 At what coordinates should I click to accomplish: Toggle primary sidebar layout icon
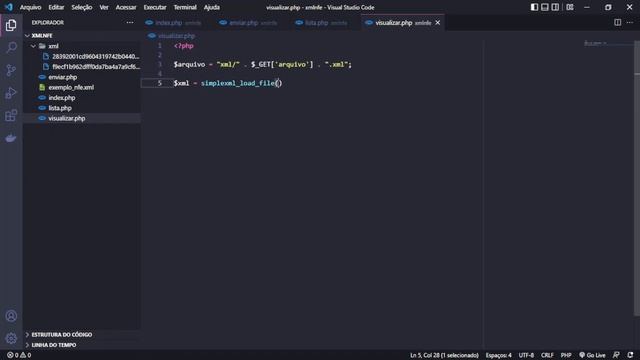click(x=534, y=7)
